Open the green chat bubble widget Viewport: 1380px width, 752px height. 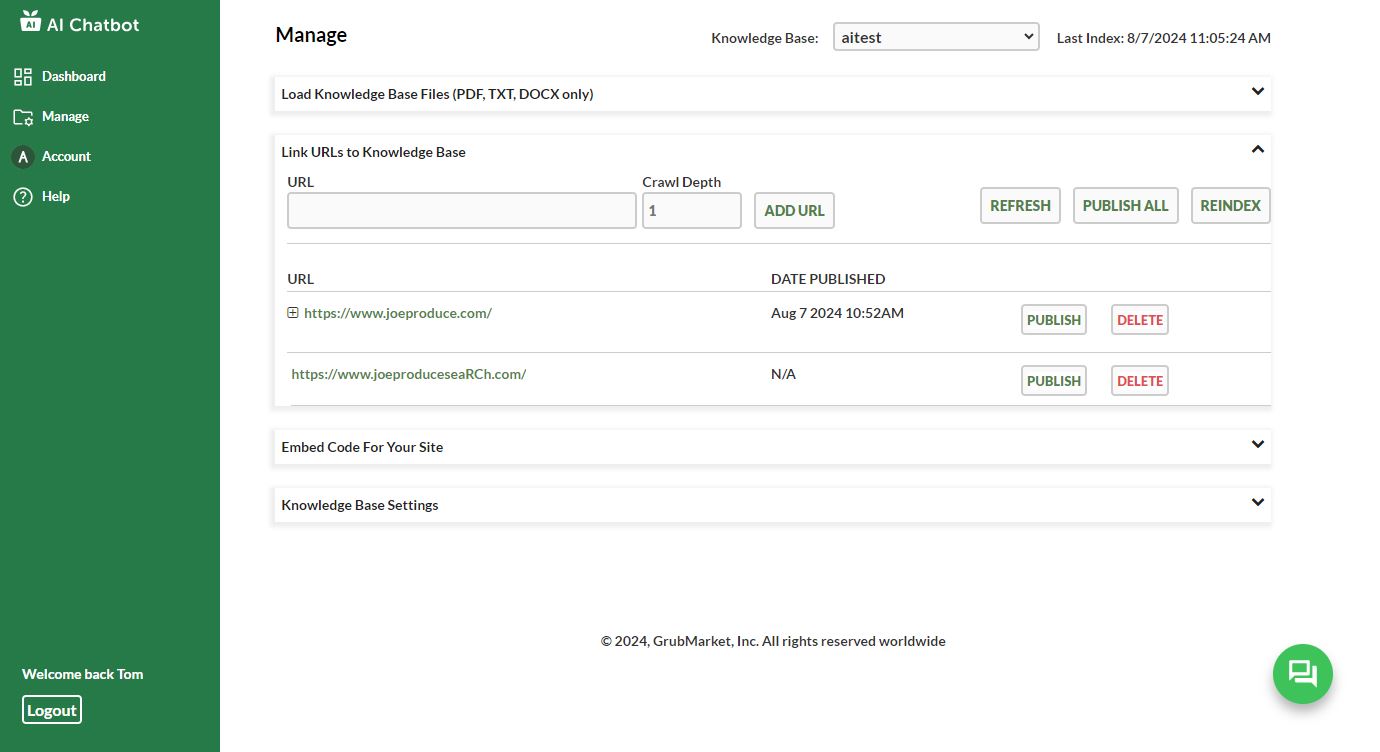pyautogui.click(x=1302, y=674)
